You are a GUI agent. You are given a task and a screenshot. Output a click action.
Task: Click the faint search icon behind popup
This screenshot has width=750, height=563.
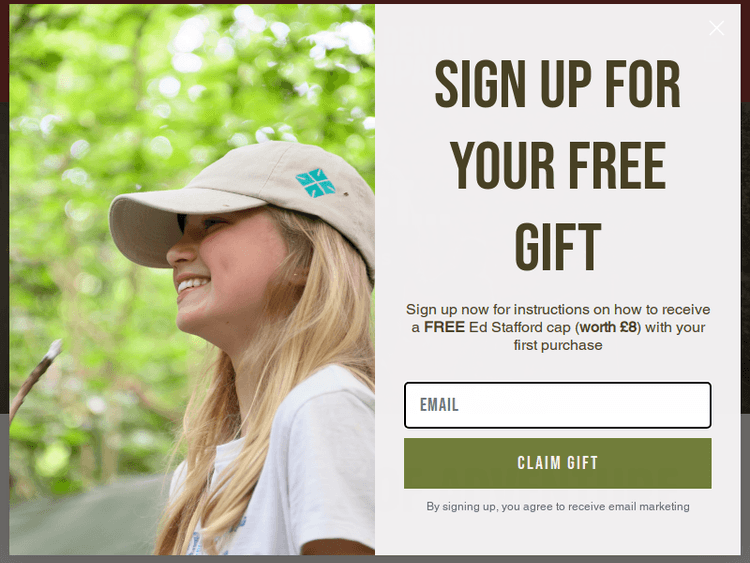click(670, 53)
